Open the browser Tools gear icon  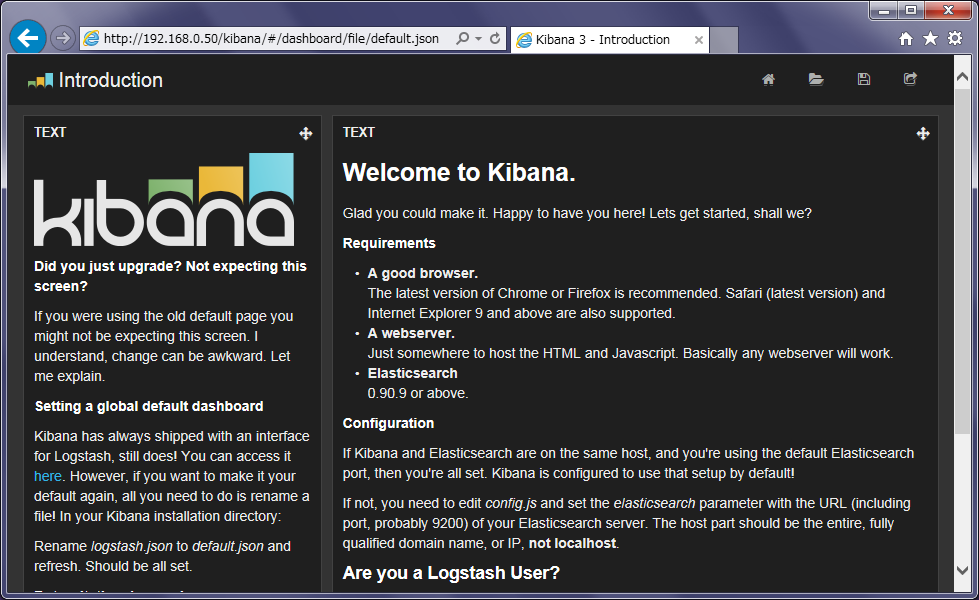coord(955,39)
